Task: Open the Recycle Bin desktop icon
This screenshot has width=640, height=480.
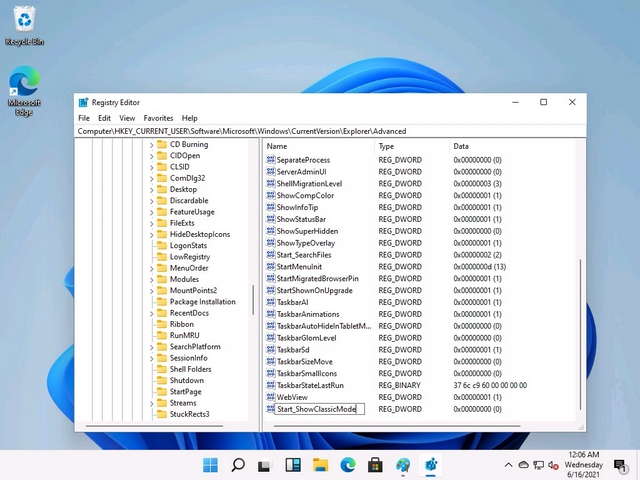Action: click(24, 22)
